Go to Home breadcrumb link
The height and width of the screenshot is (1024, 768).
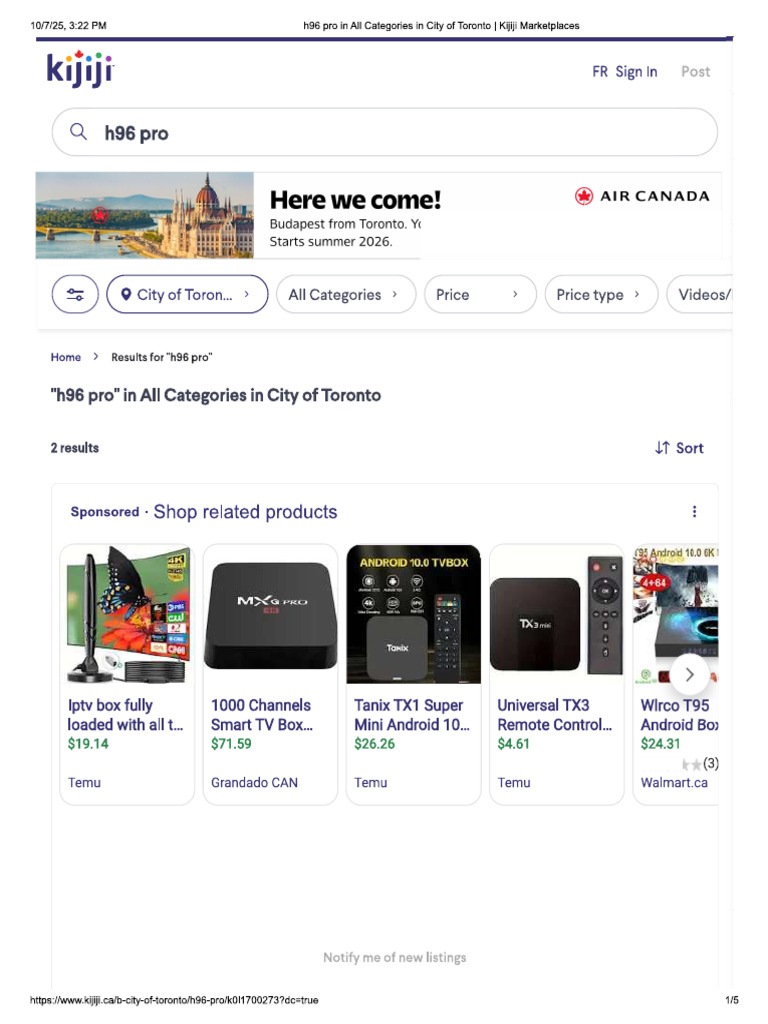(x=66, y=357)
